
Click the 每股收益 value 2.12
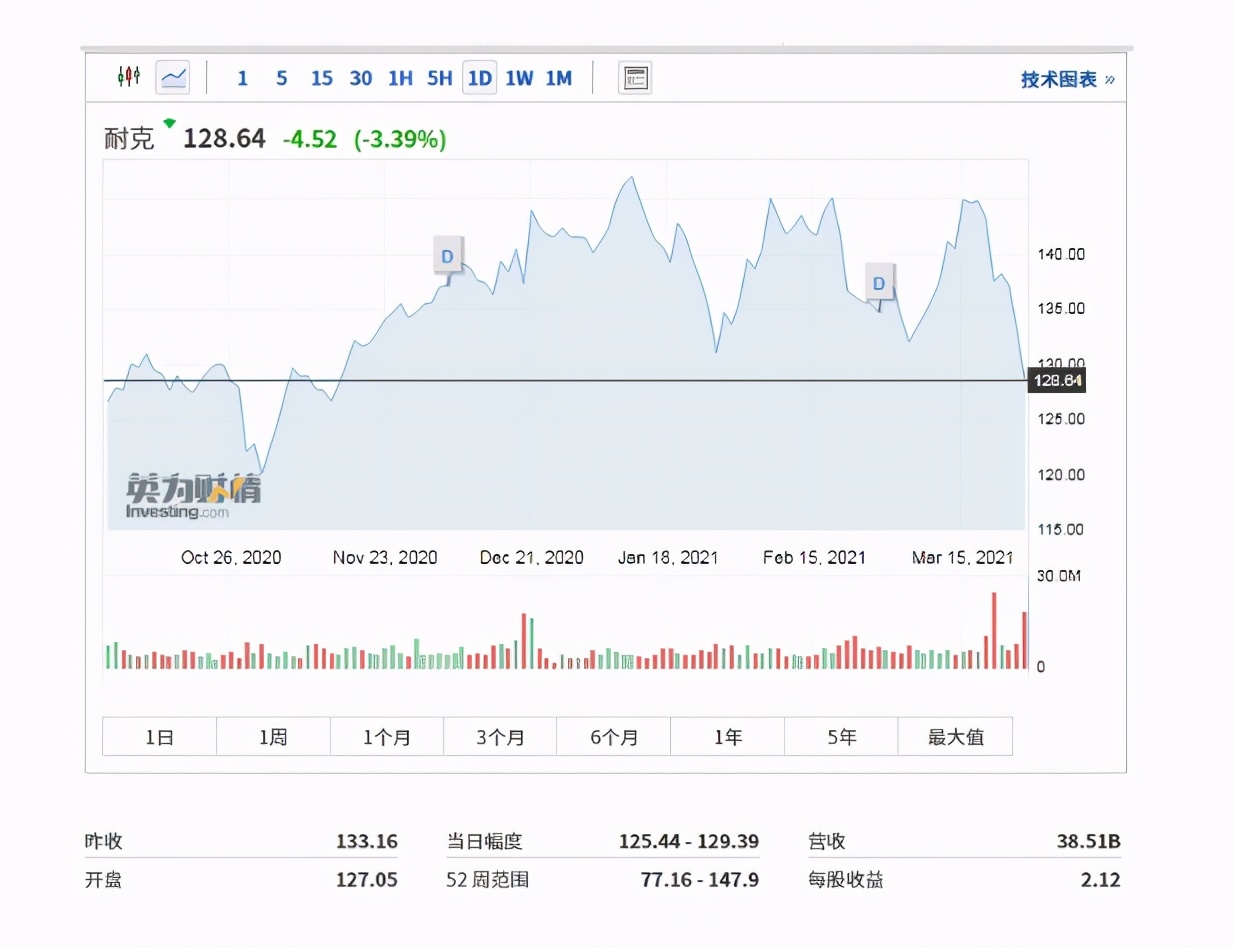1101,880
